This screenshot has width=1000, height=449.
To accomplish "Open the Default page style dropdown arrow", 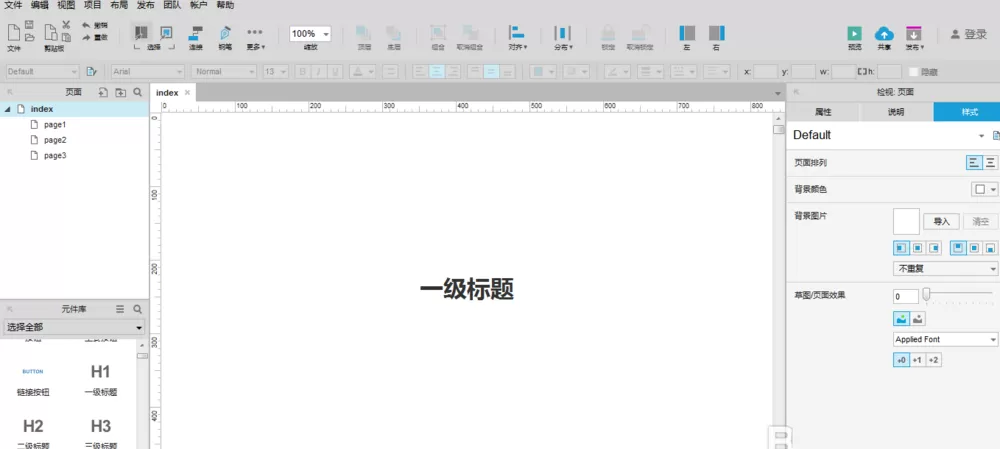I will pyautogui.click(x=982, y=136).
